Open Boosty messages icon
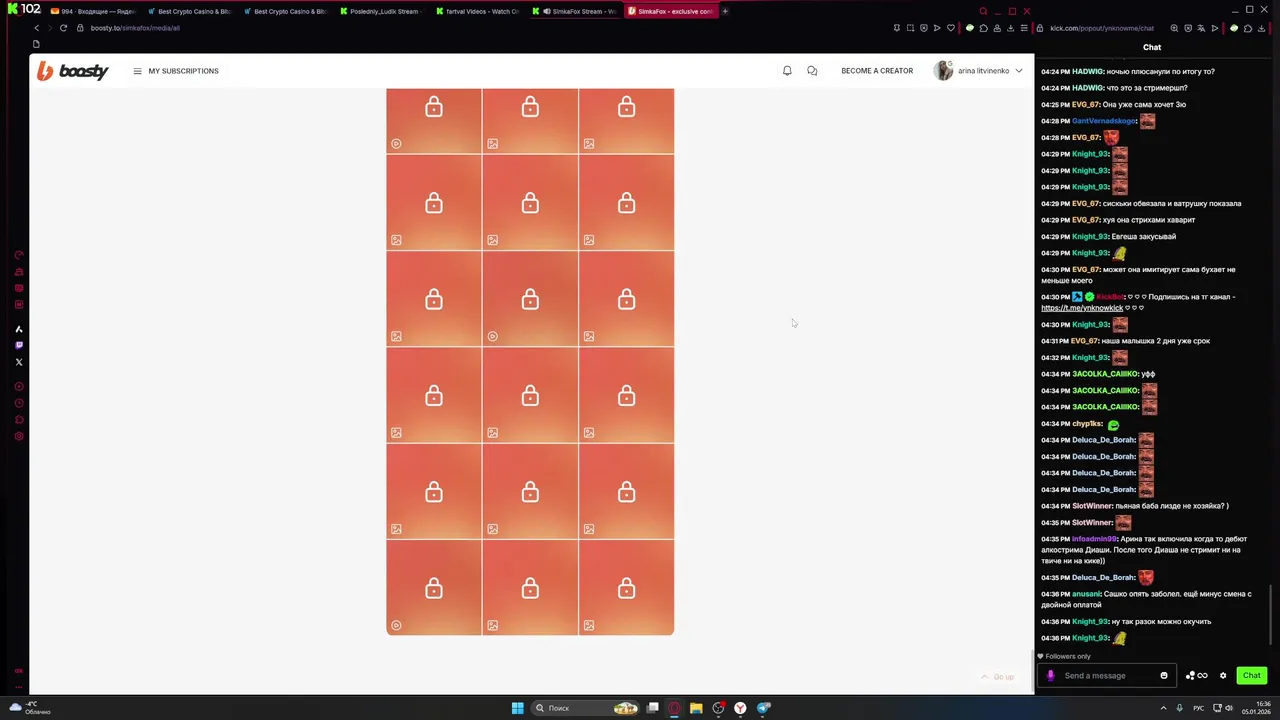The height and width of the screenshot is (720, 1280). coord(812,71)
